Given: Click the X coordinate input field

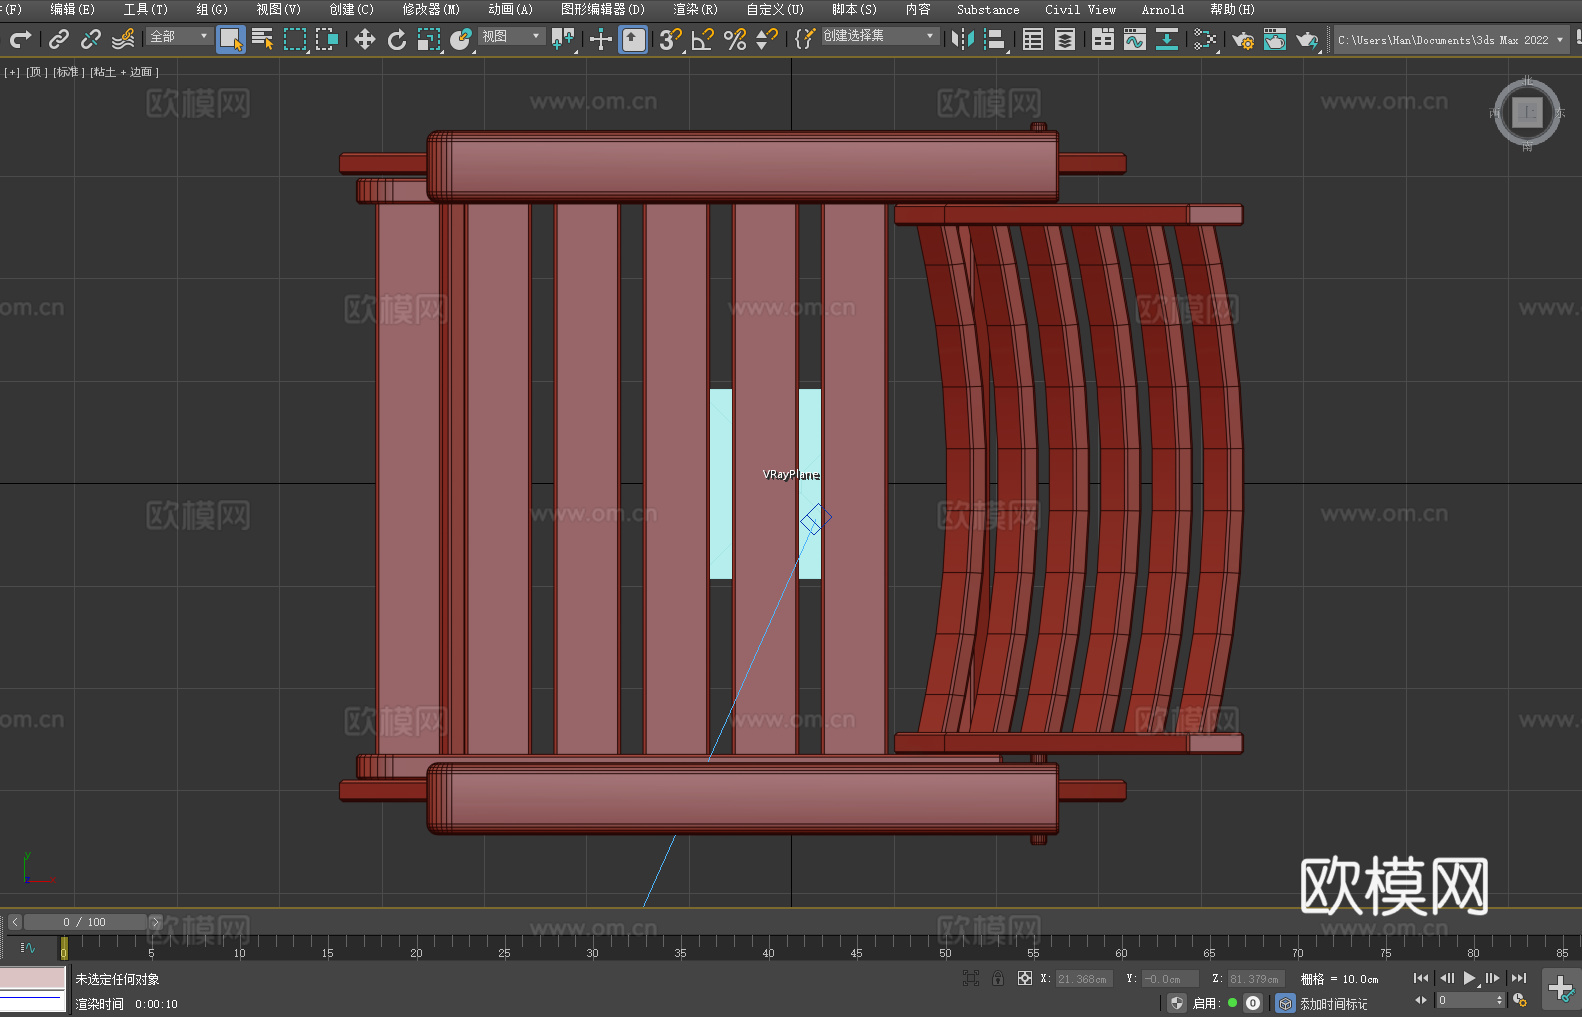Looking at the screenshot, I should tap(1084, 979).
